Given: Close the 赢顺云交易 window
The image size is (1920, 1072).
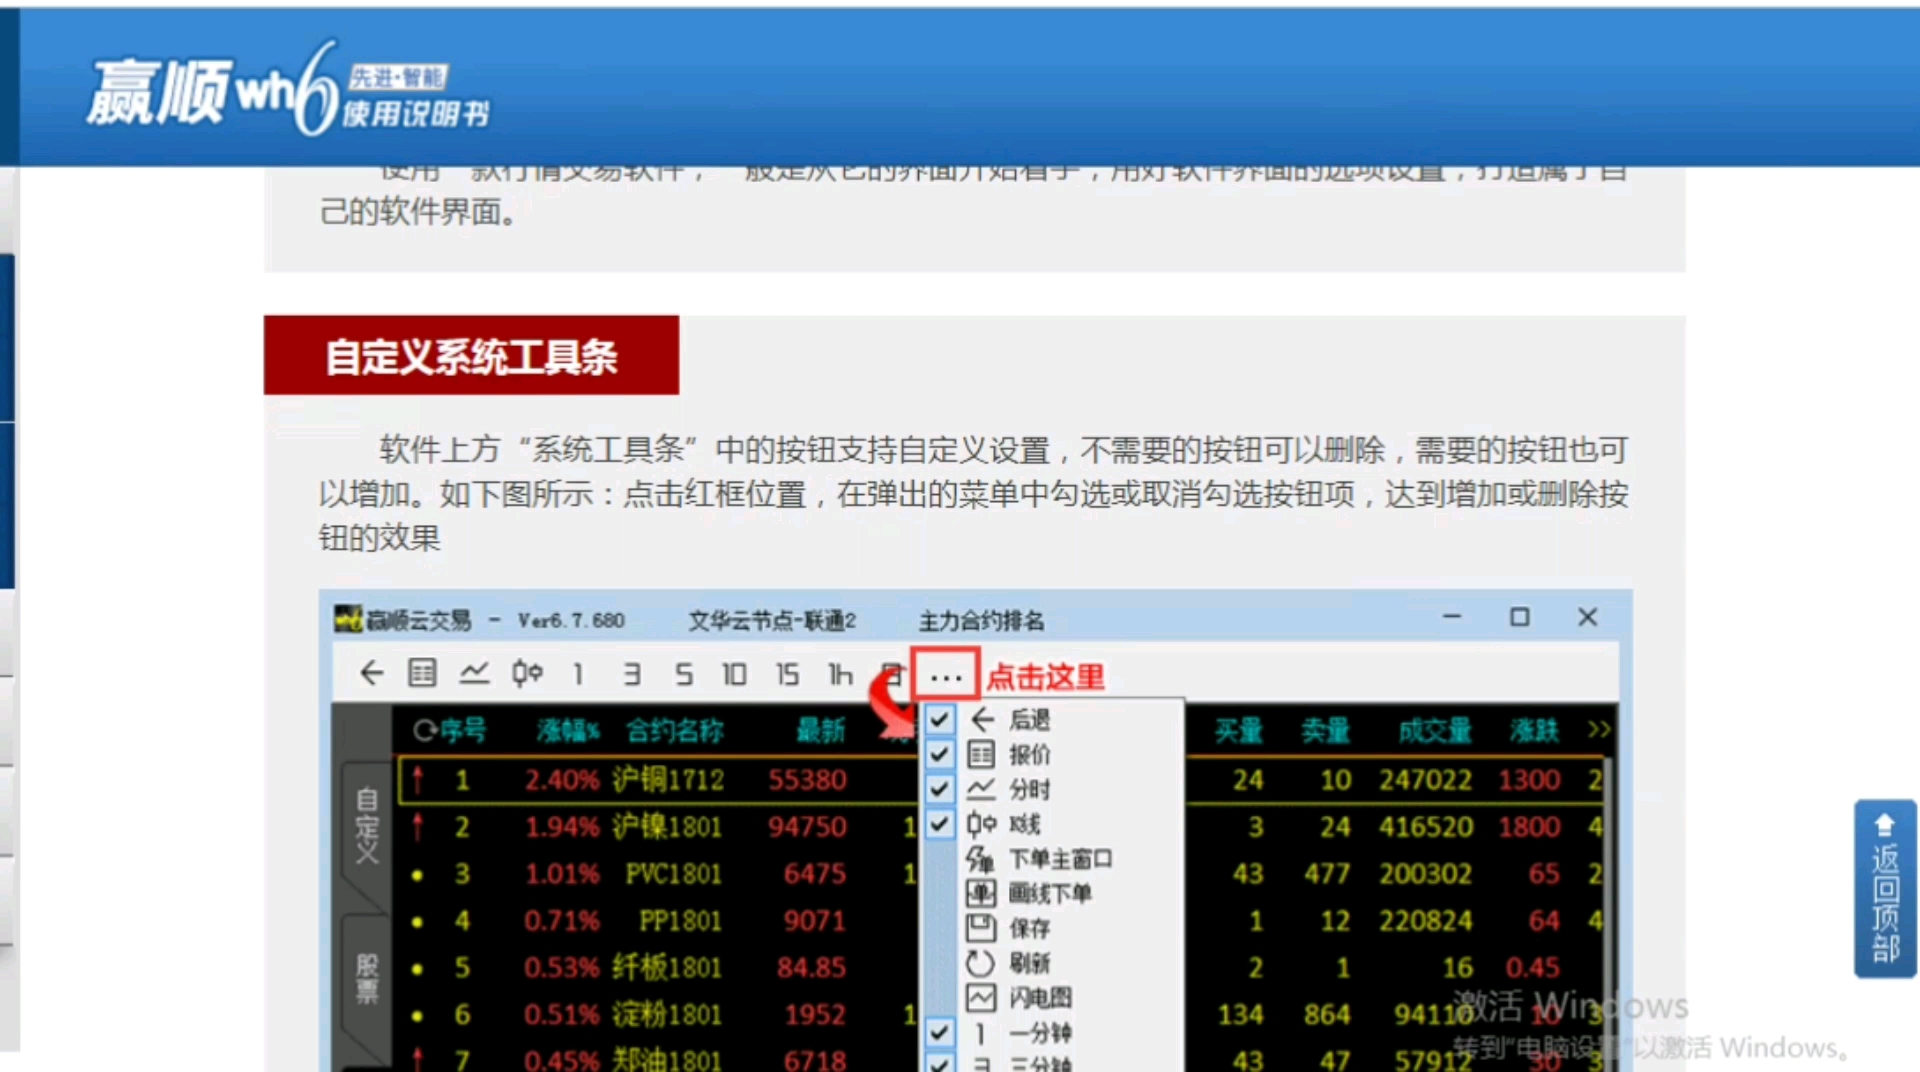Looking at the screenshot, I should [x=1588, y=617].
